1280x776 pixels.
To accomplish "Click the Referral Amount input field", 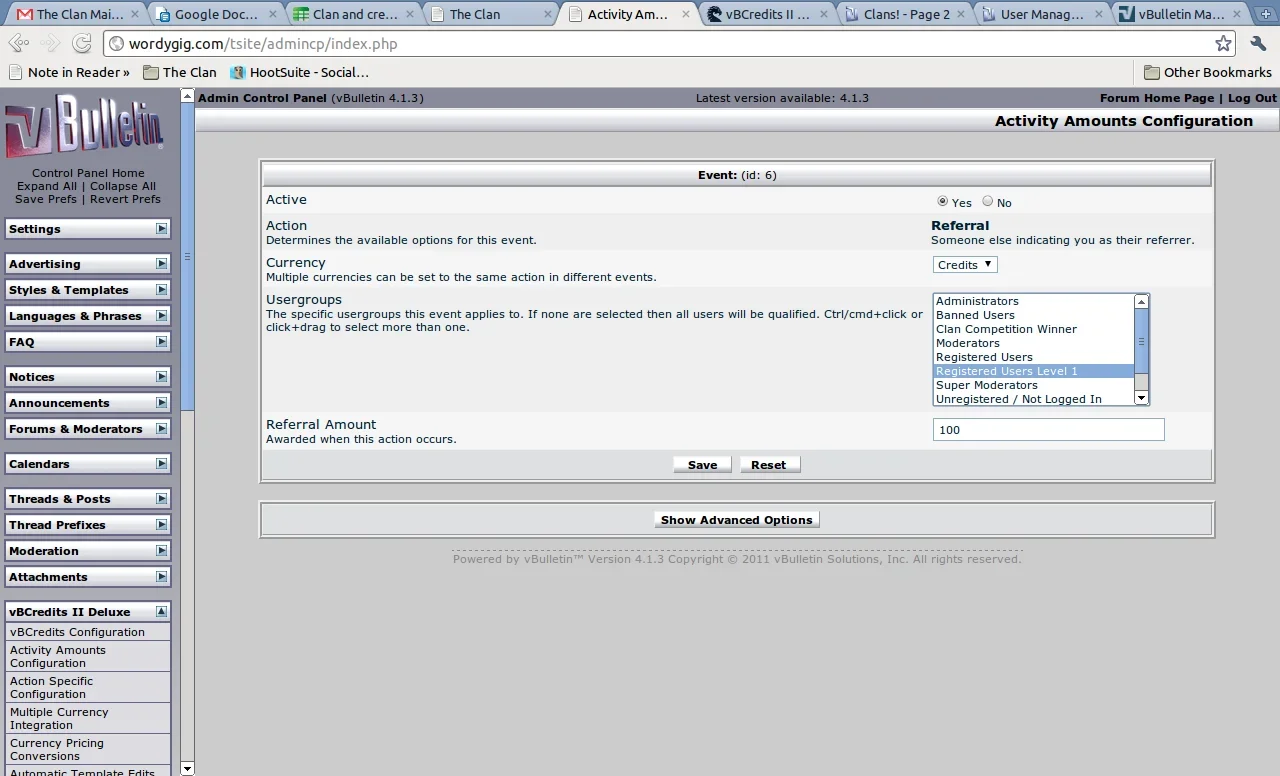I will (x=1048, y=430).
